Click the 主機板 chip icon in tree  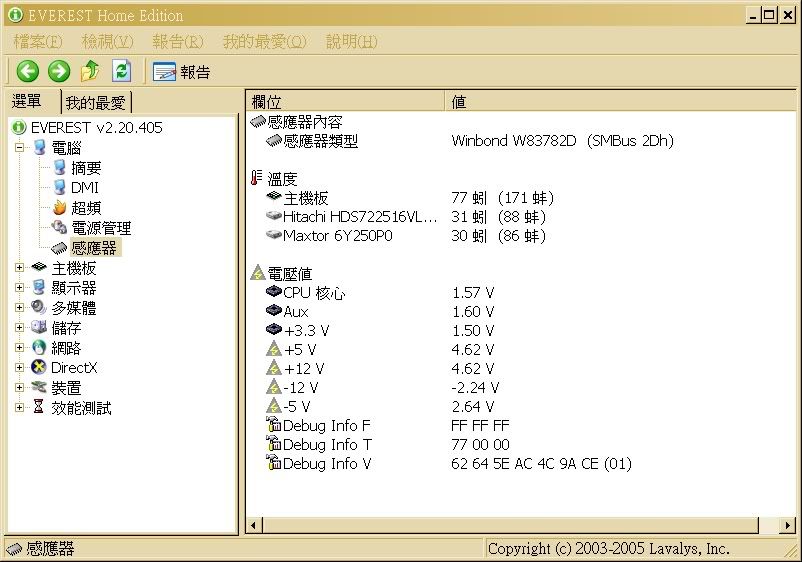pos(39,267)
